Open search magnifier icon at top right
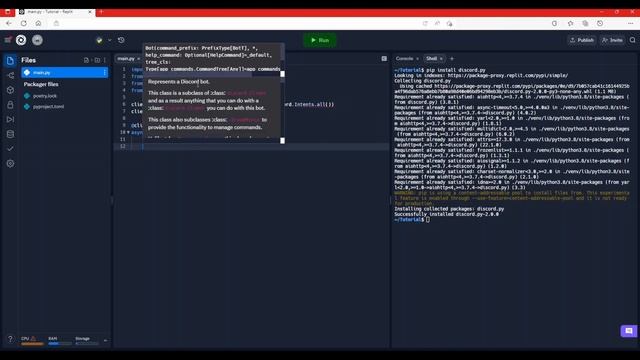Image resolution: width=640 pixels, height=360 pixels. (632, 40)
